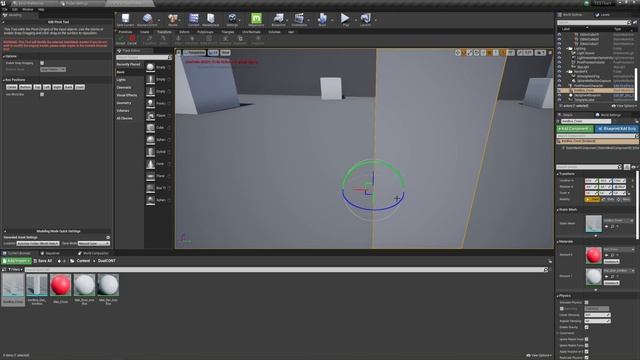
Task: Select the Geometry category in Place Actors
Action: [x=124, y=103]
